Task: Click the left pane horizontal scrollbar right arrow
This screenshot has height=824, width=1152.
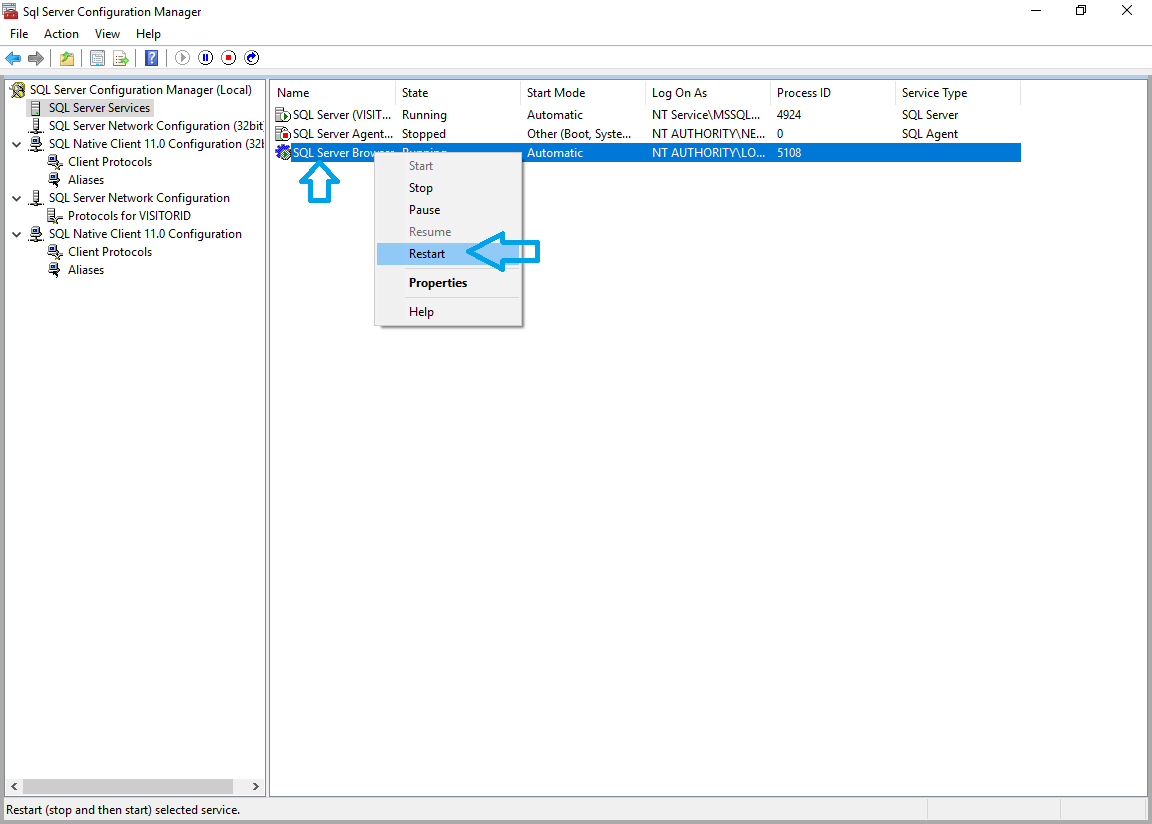Action: click(256, 787)
